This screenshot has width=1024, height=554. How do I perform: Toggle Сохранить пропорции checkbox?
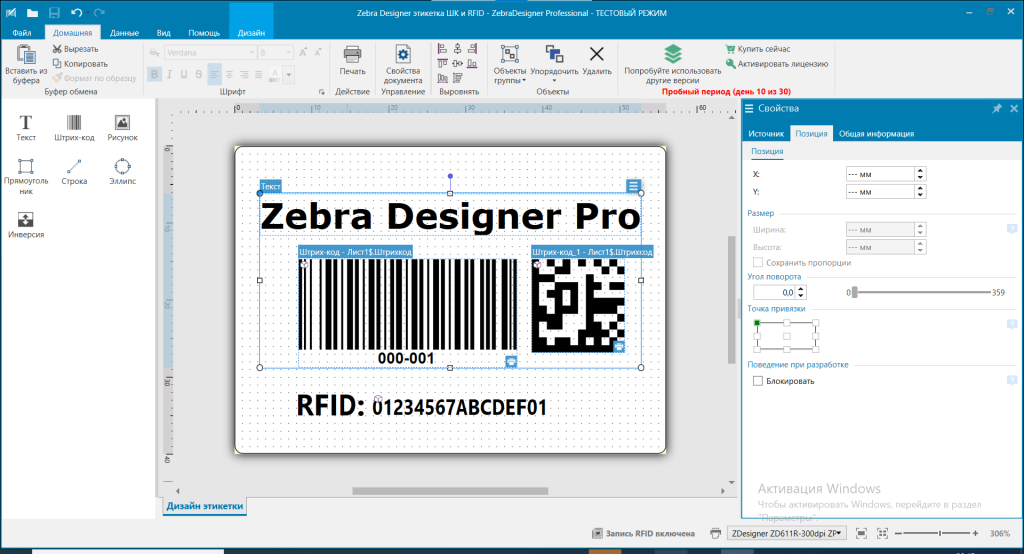click(758, 263)
